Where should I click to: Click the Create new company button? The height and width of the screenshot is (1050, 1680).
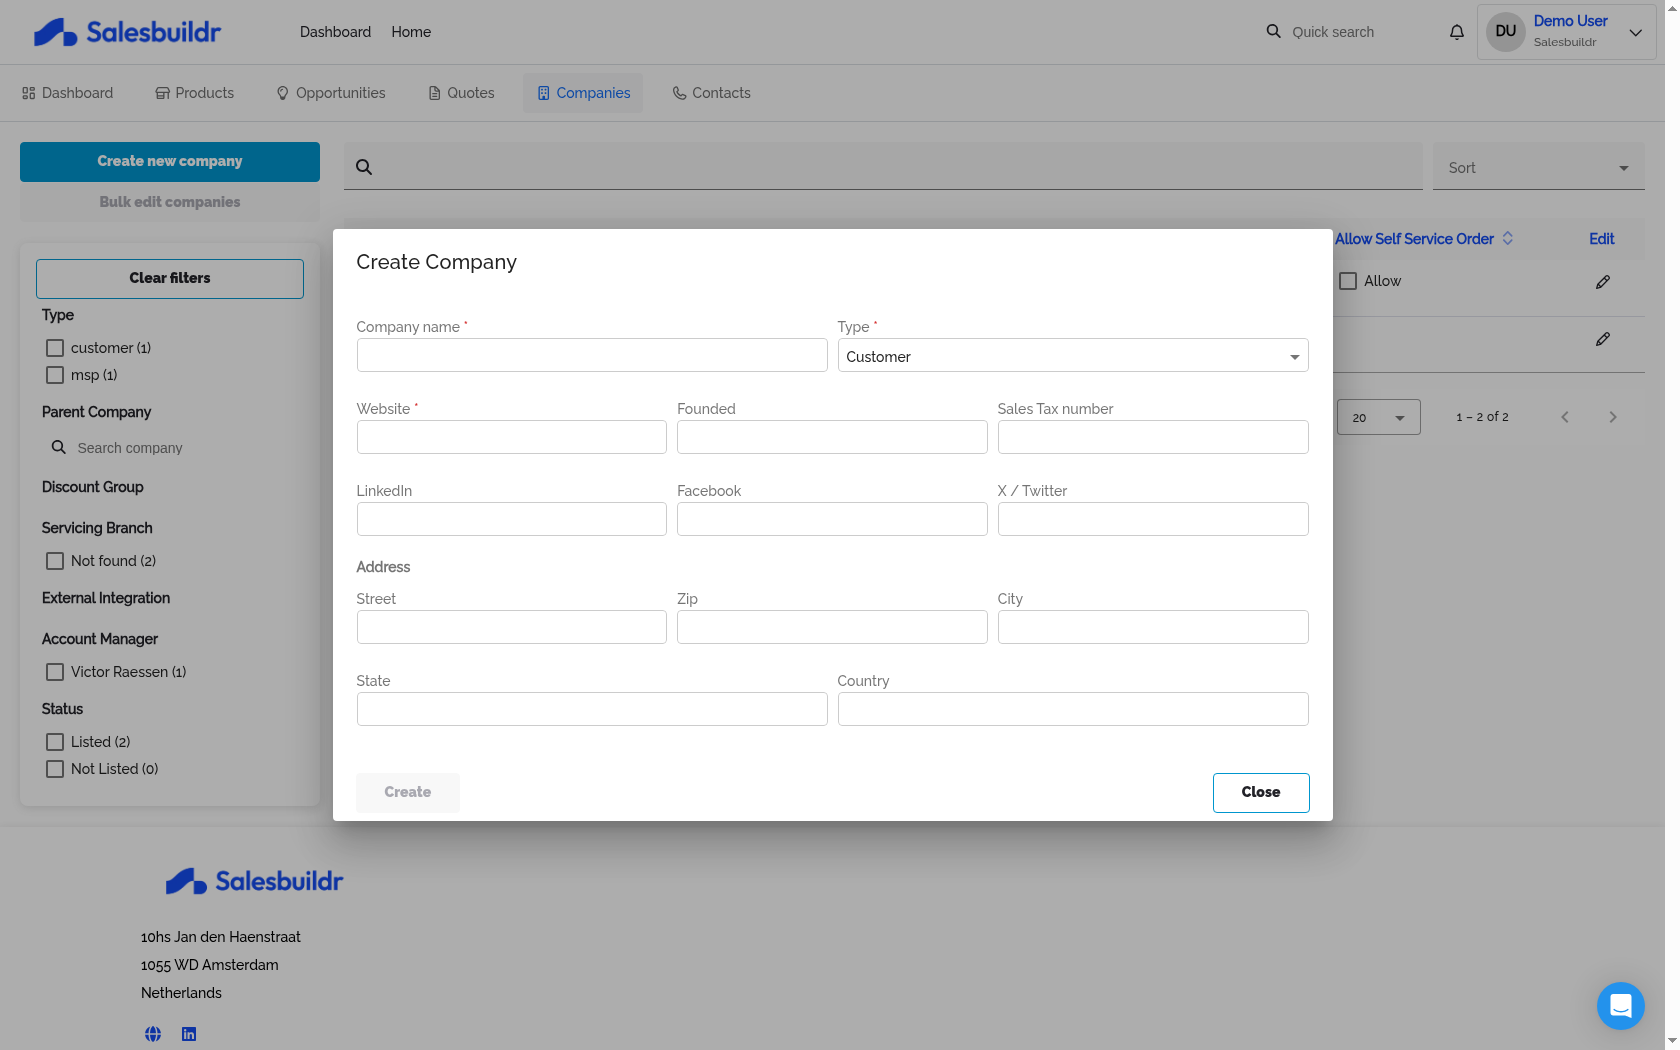[x=170, y=162]
